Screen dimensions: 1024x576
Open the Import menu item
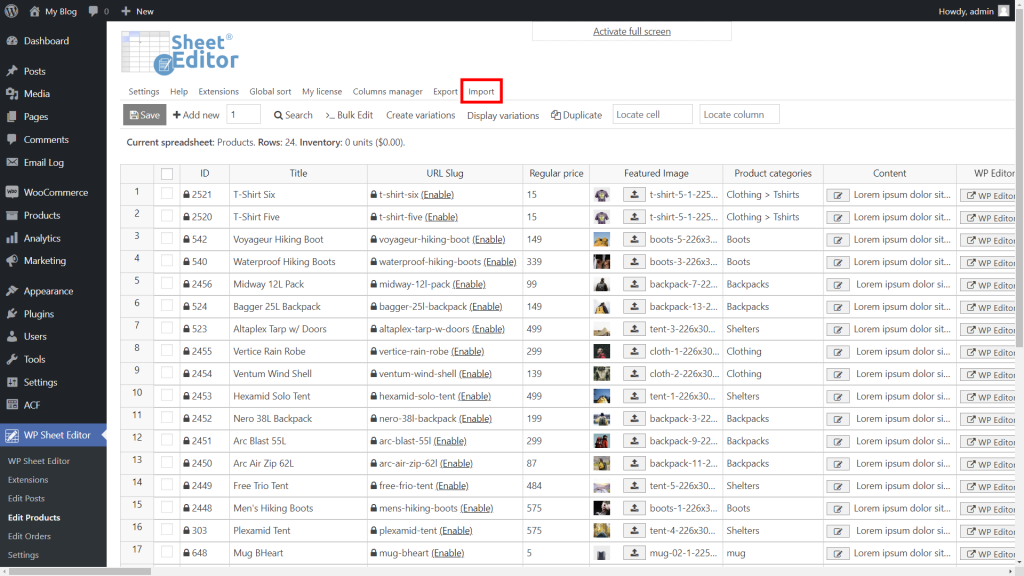481,90
